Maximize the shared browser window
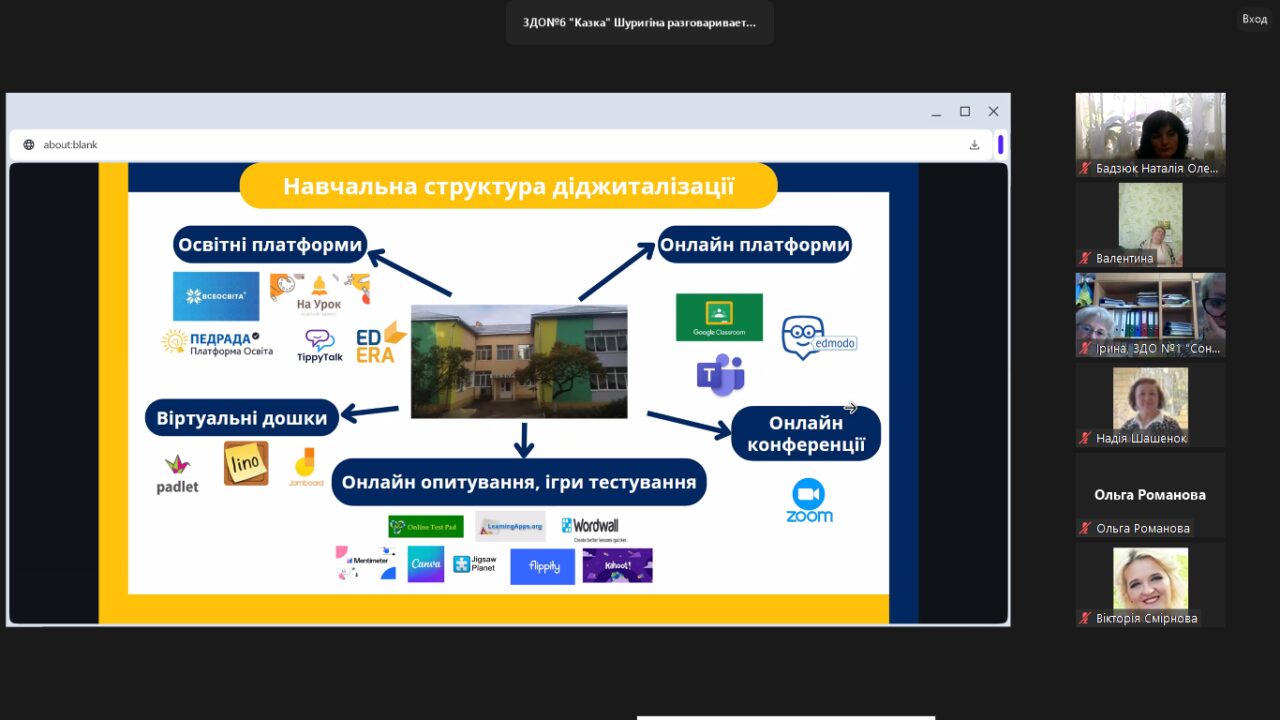Image resolution: width=1280 pixels, height=720 pixels. (x=965, y=111)
